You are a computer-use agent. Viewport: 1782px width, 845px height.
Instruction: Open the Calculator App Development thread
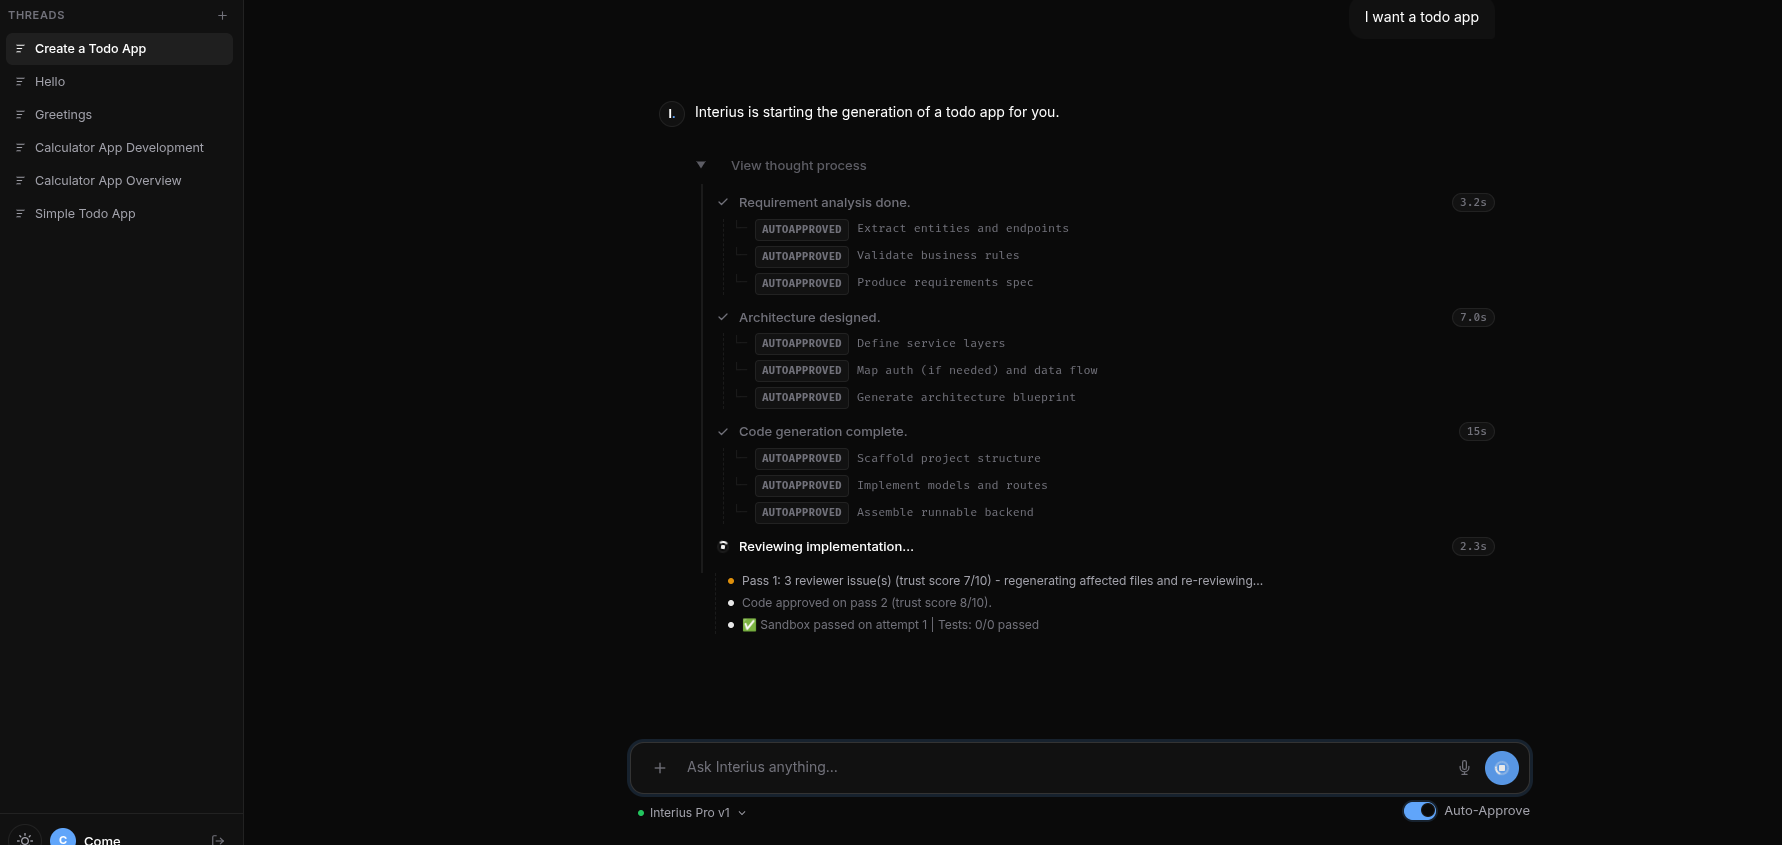(119, 147)
